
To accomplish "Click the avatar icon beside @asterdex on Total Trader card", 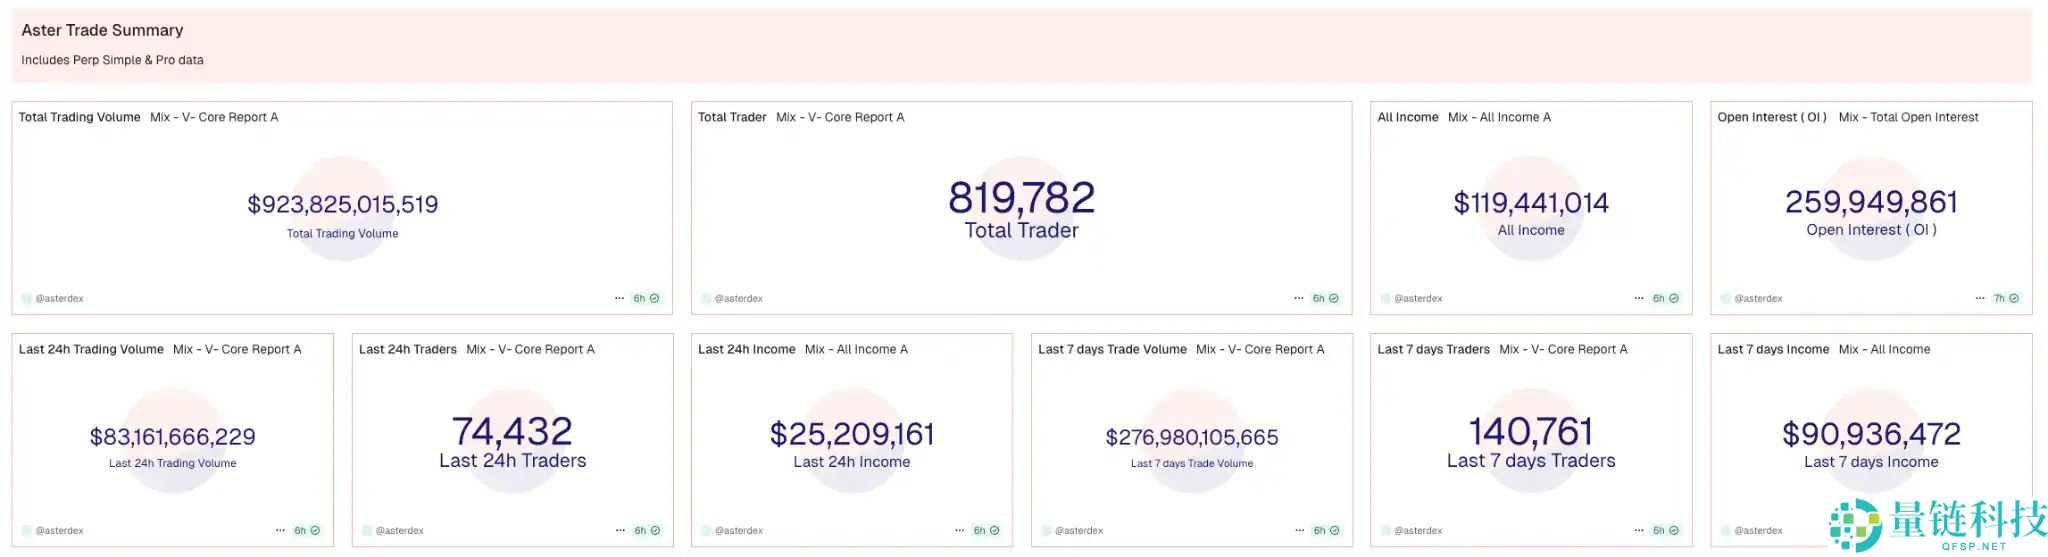I will 707,298.
